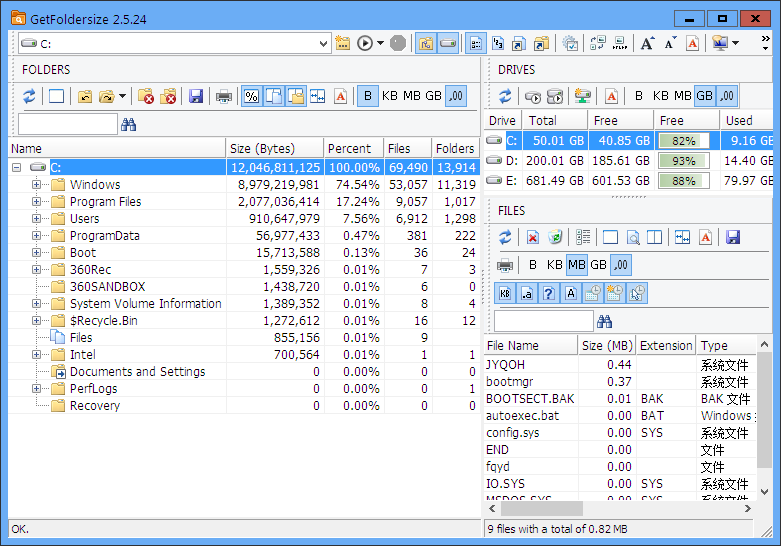Viewport: 781px width, 546px height.
Task: Open the drive path combo box dropdown
Action: tap(323, 44)
